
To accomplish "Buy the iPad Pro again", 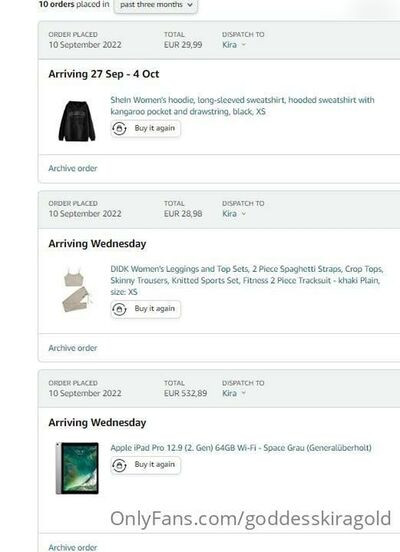I will coord(145,465).
